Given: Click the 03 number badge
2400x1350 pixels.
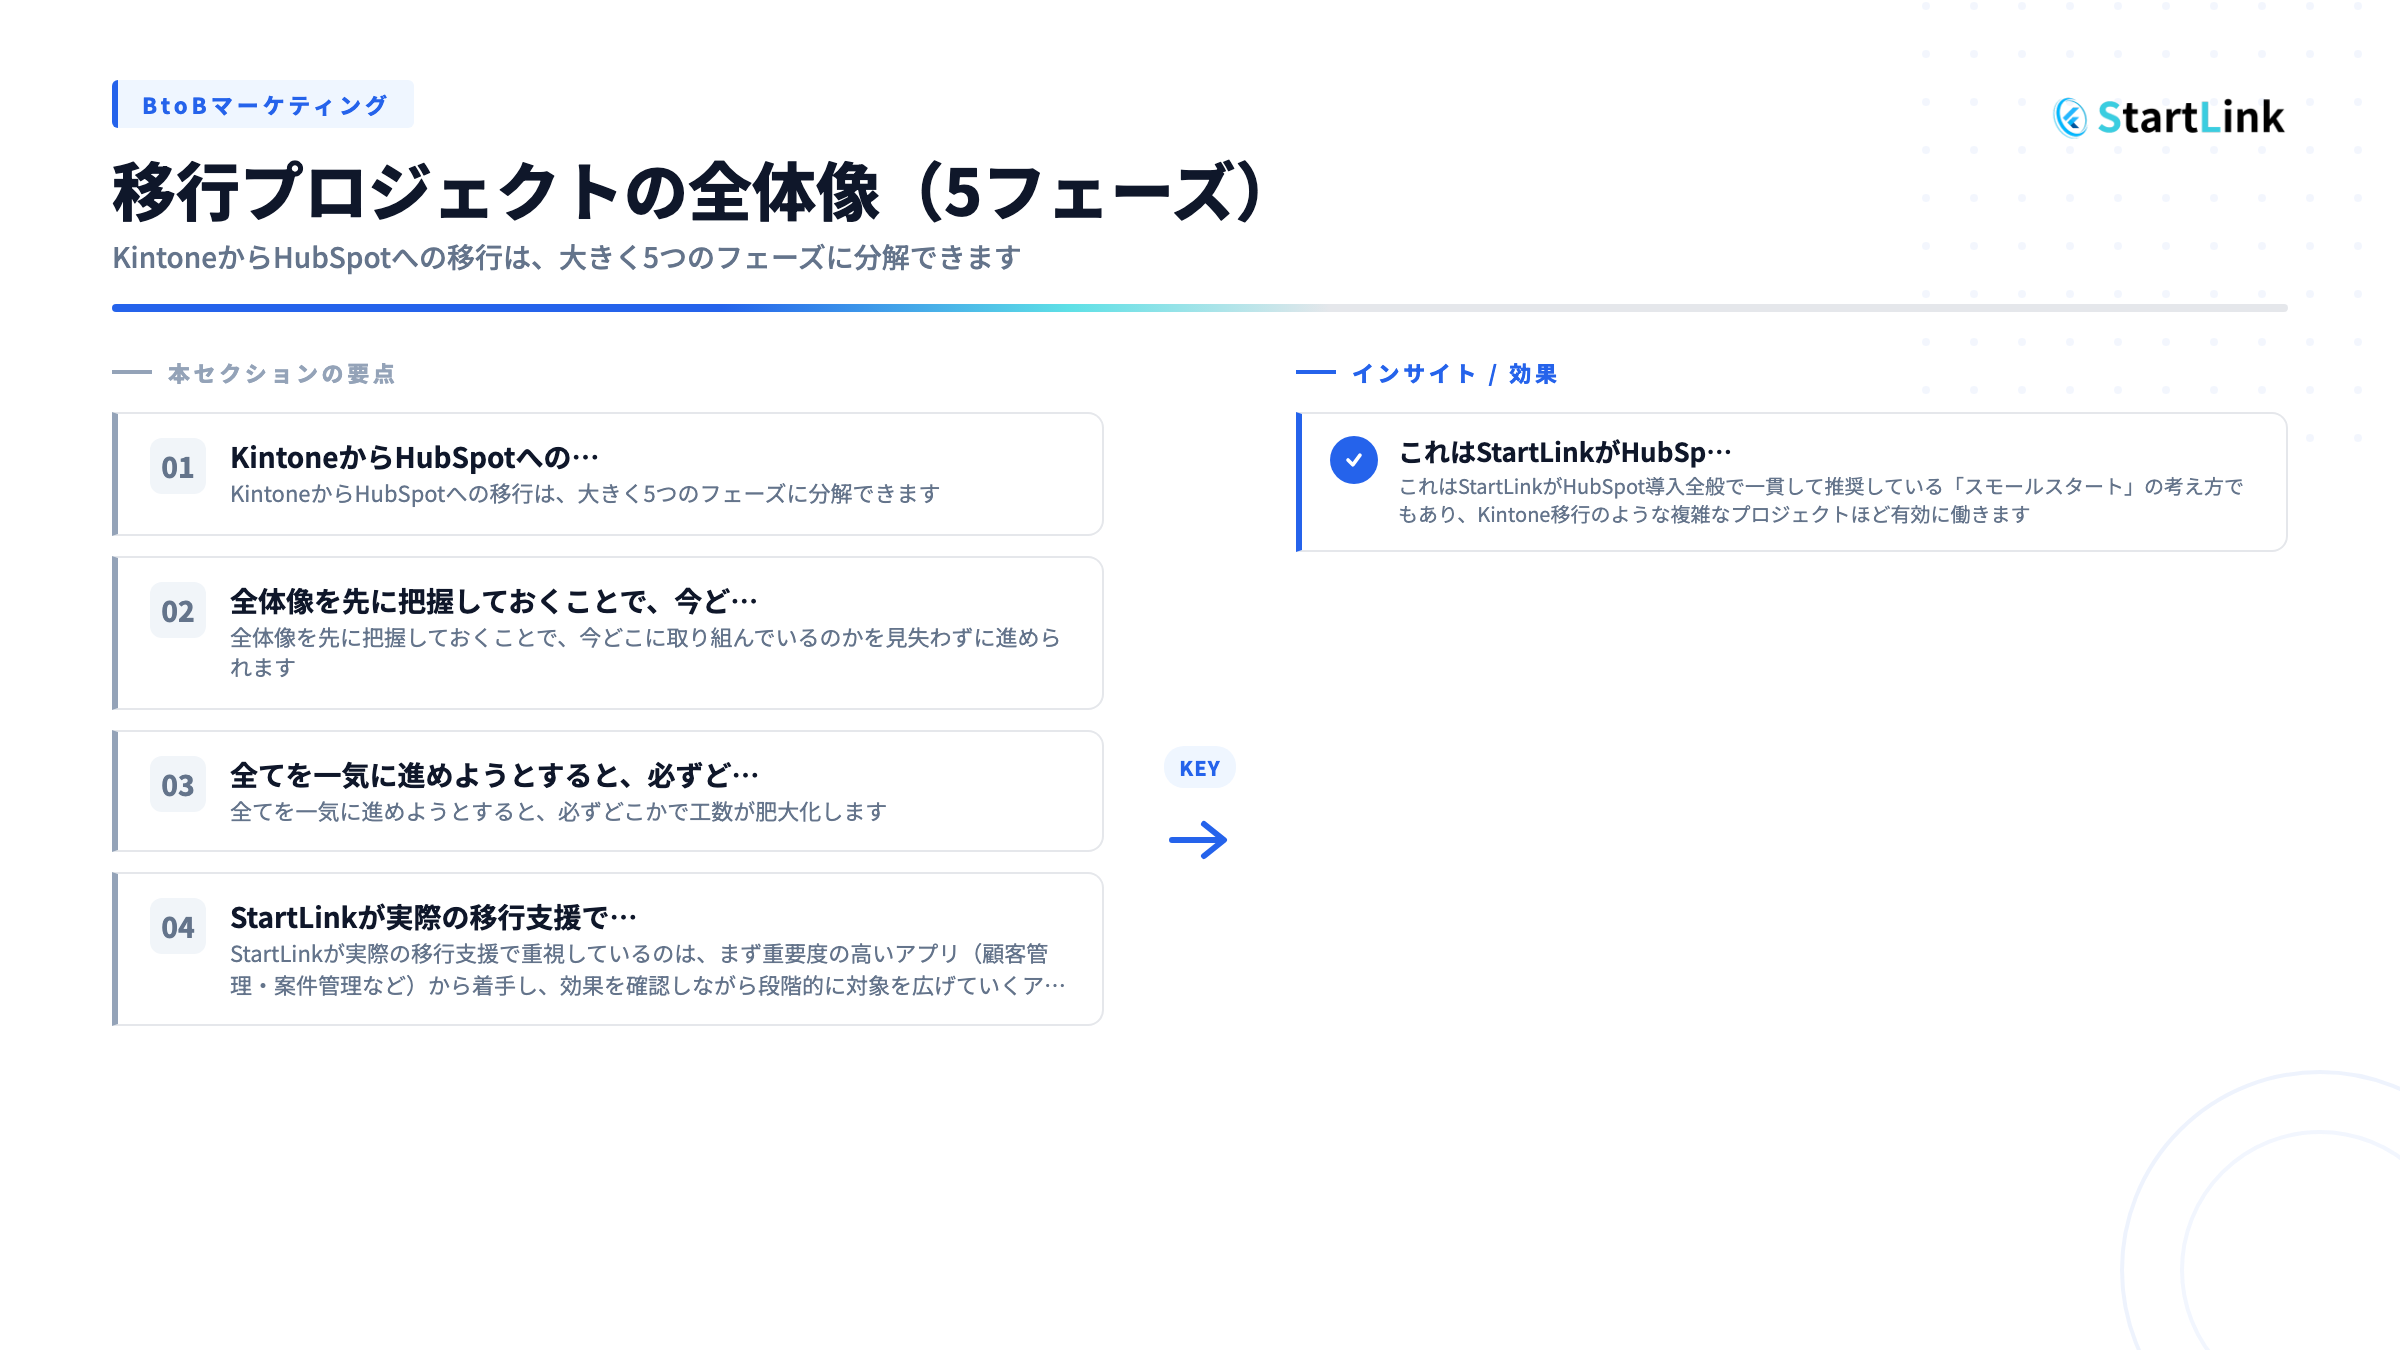Looking at the screenshot, I should pyautogui.click(x=178, y=785).
